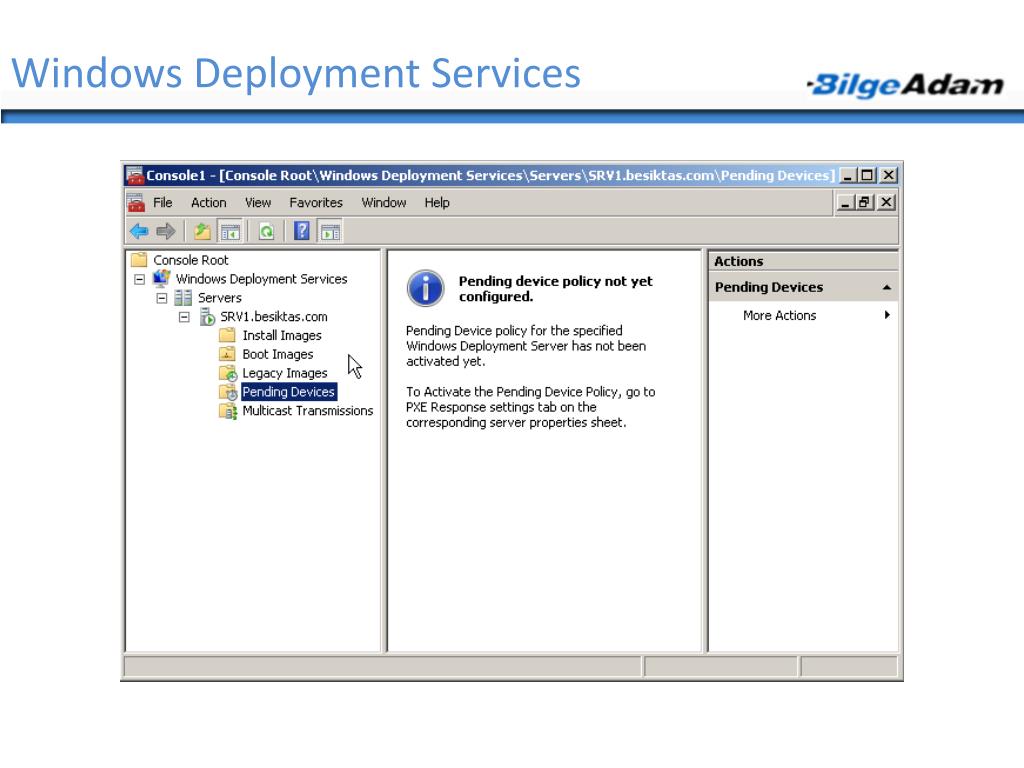Viewport: 1024px width, 768px height.
Task: Click 'To Activate the Pending Device Policy' paragraph
Action: point(530,408)
